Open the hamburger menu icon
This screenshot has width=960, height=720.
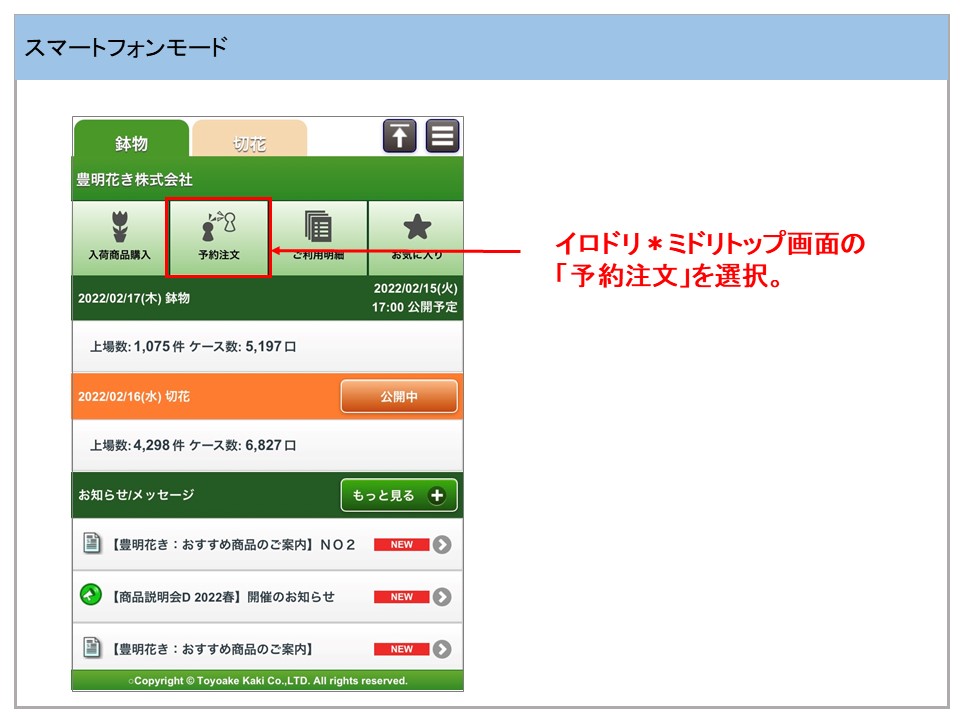(x=442, y=136)
